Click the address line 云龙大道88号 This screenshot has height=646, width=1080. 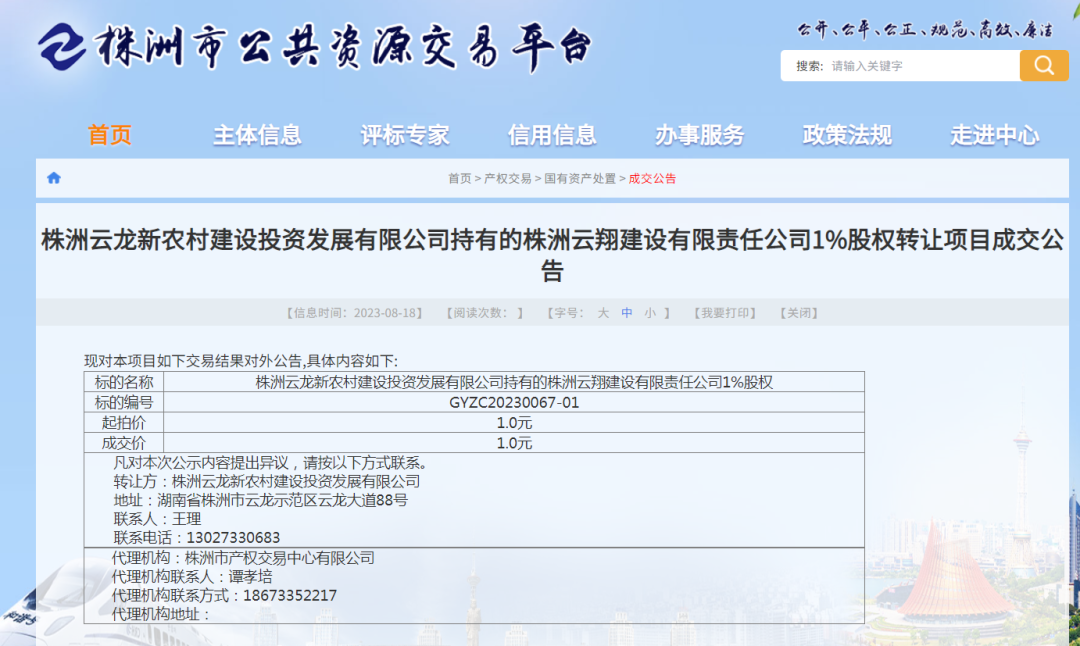tap(260, 500)
